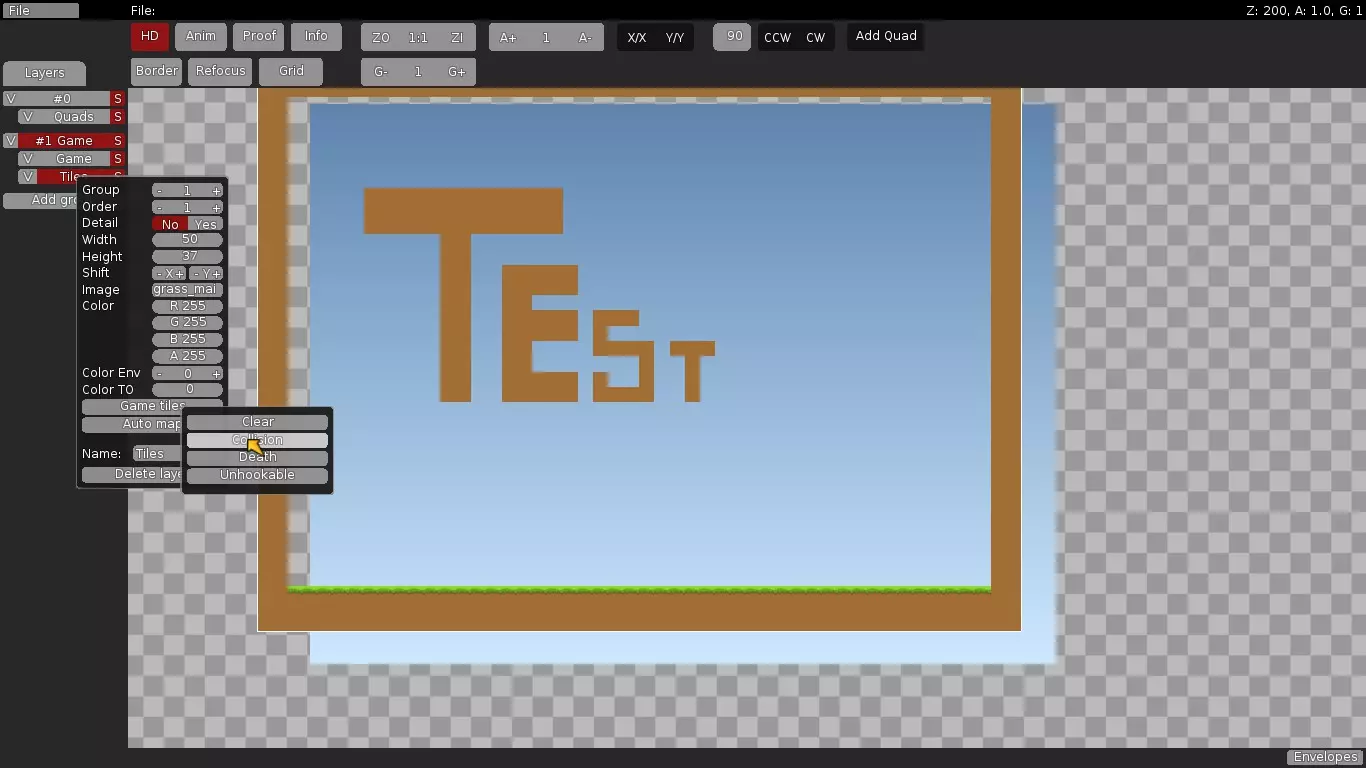Image resolution: width=1366 pixels, height=768 pixels.
Task: Click the Border button
Action: tap(157, 72)
